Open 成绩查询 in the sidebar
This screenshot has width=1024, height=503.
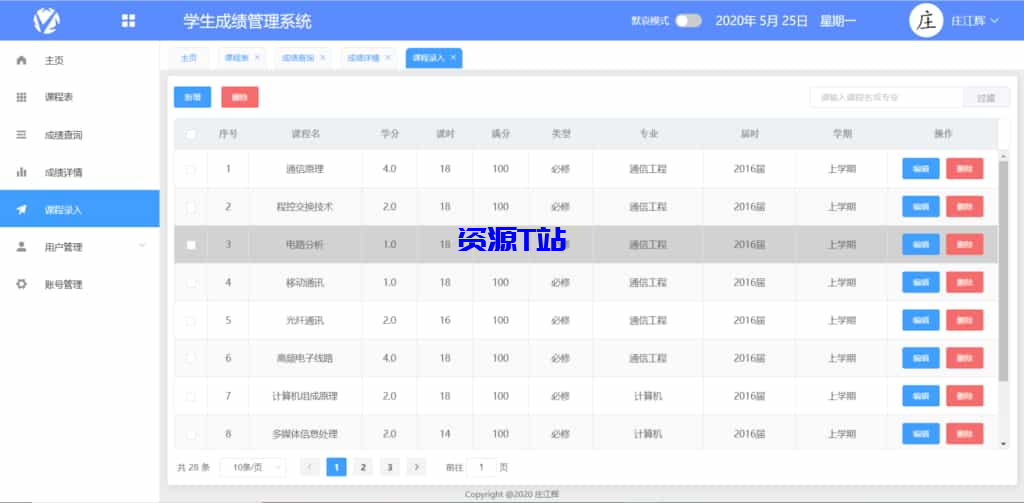click(80, 135)
